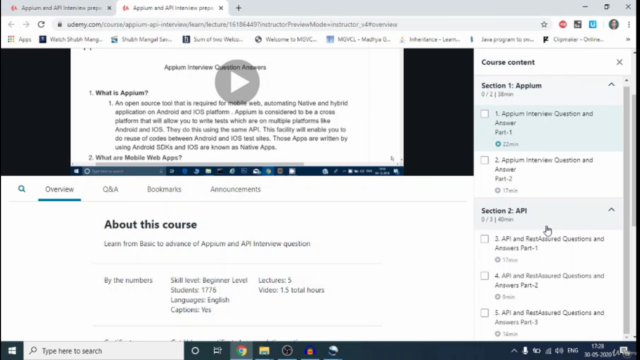This screenshot has width=640, height=360.
Task: Open the Inheritance - Learn... bookmark
Action: click(x=430, y=39)
